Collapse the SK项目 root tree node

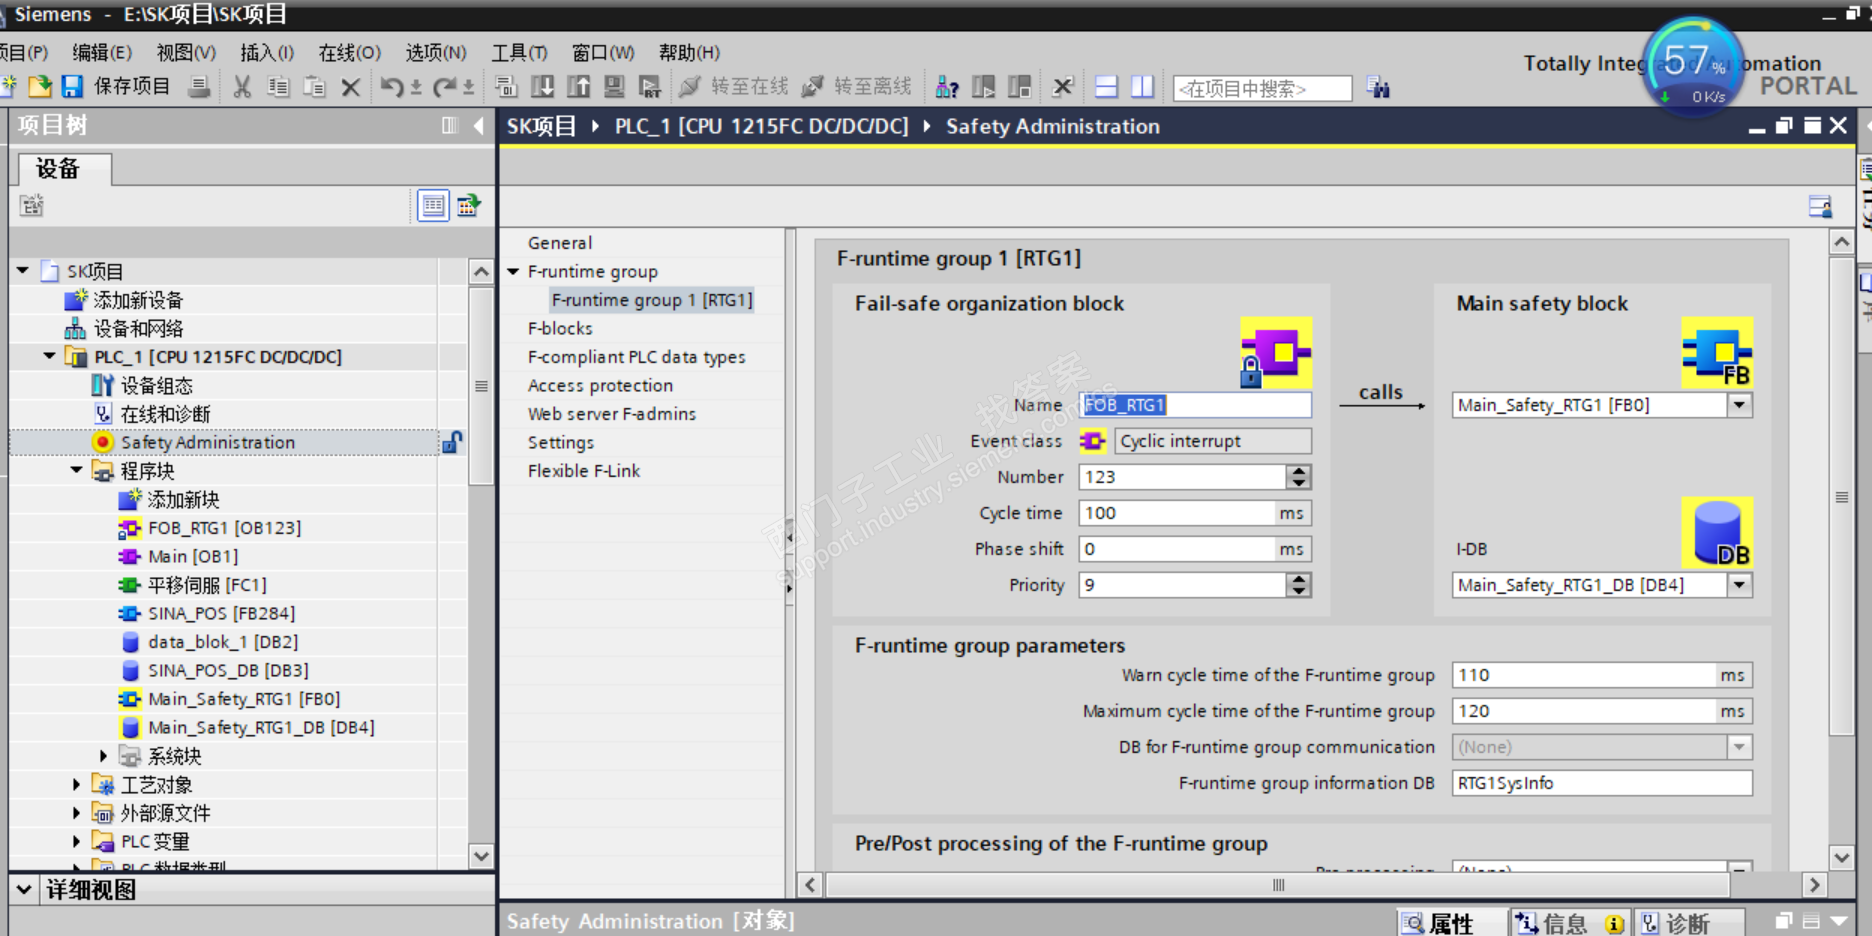point(23,271)
